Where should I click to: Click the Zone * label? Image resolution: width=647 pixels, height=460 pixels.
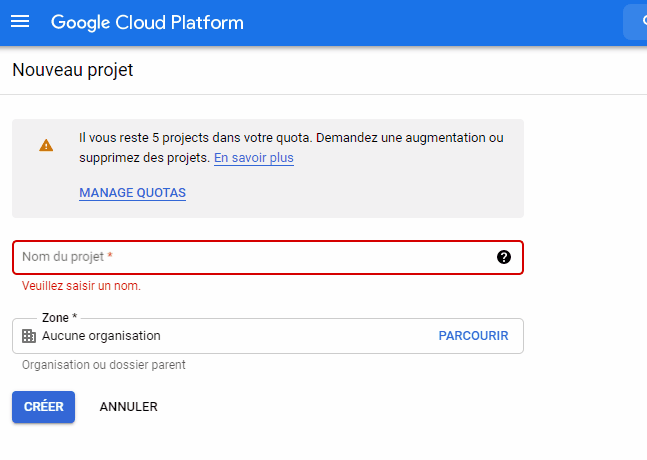click(x=59, y=318)
